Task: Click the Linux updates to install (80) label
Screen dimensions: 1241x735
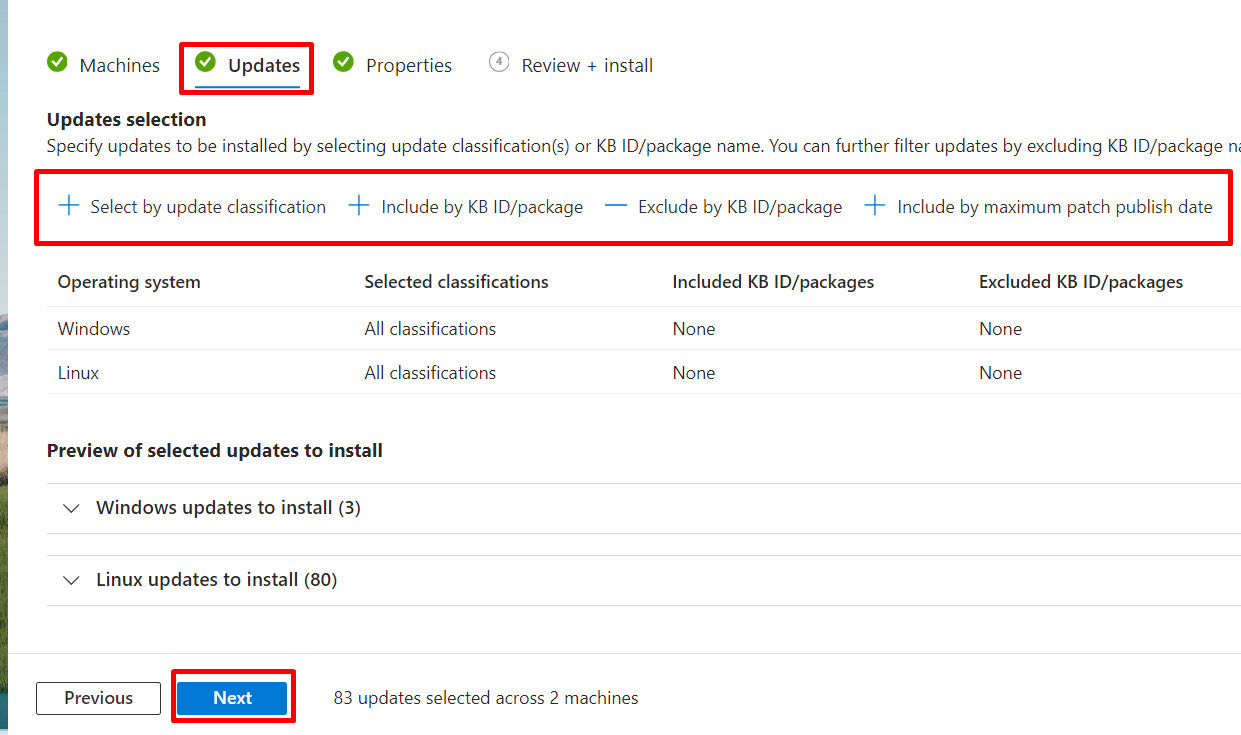Action: click(216, 580)
